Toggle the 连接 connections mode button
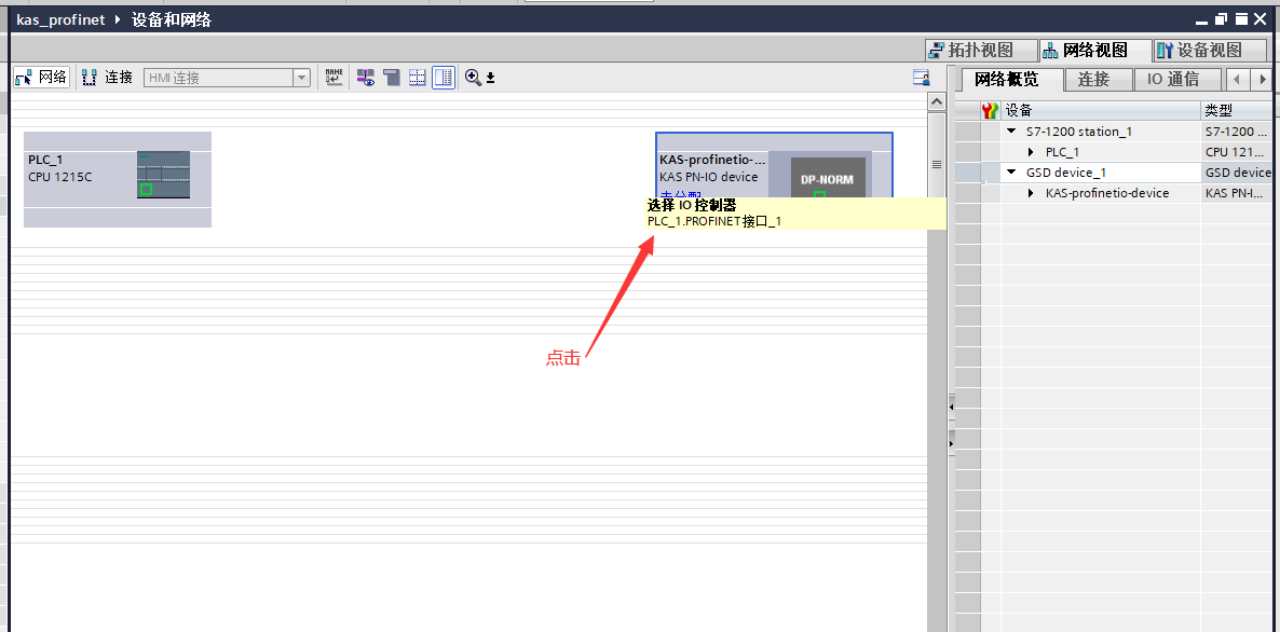The width and height of the screenshot is (1280, 632). coord(107,77)
